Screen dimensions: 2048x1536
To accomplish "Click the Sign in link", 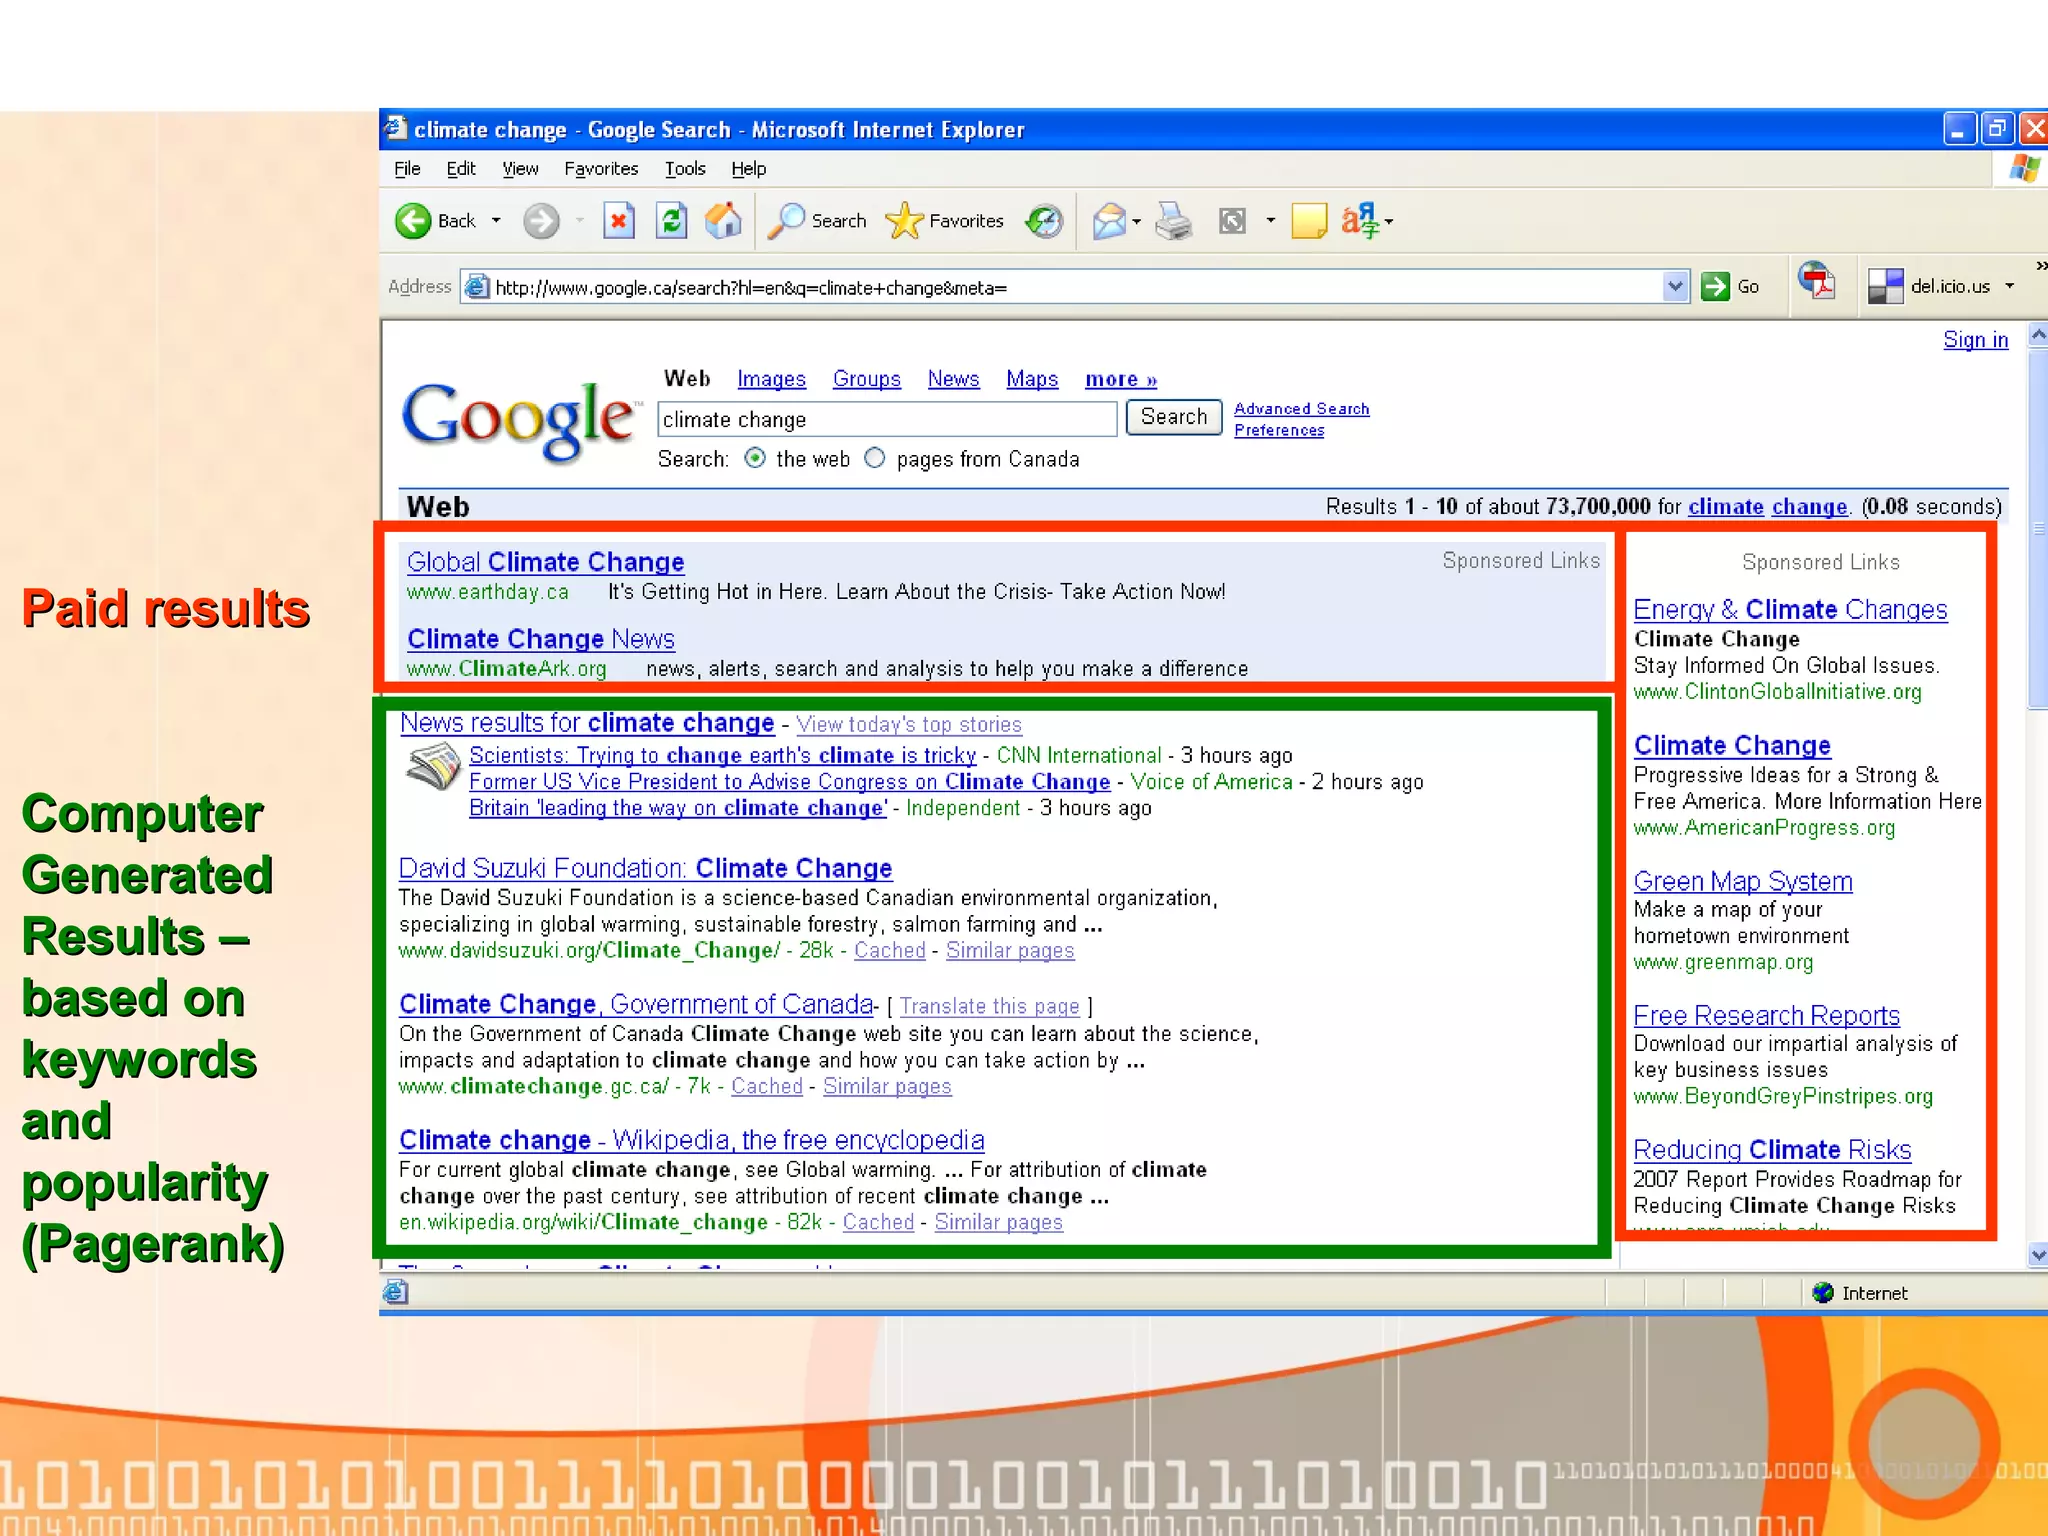I will click(x=1975, y=340).
